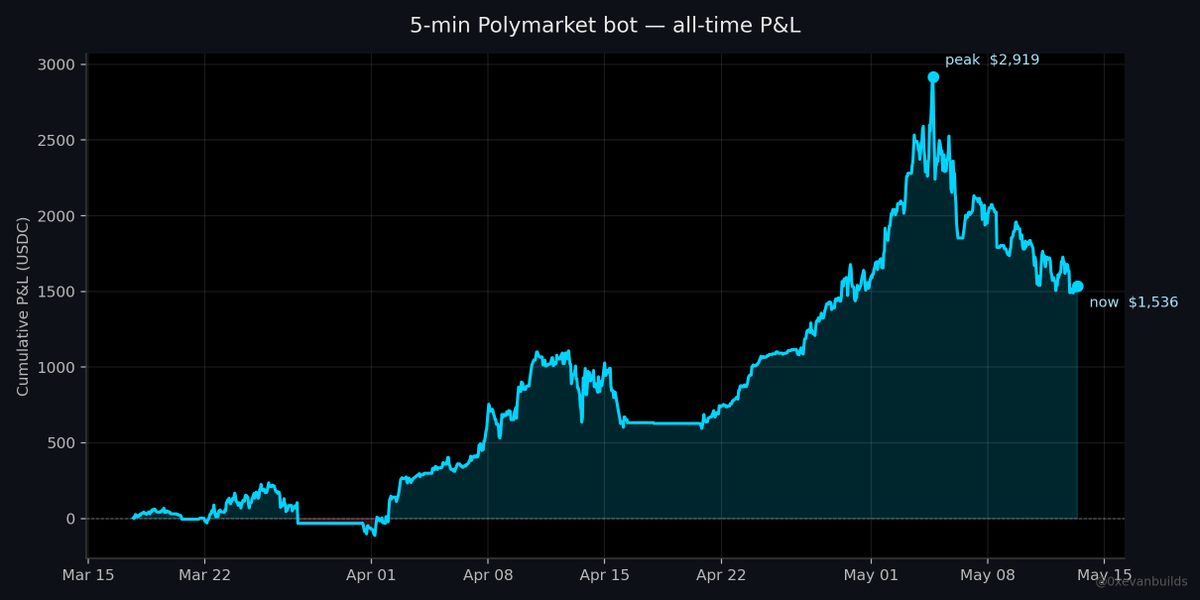The image size is (1200, 600).
Task: Click the y-axis tick label 0
Action: [72, 519]
